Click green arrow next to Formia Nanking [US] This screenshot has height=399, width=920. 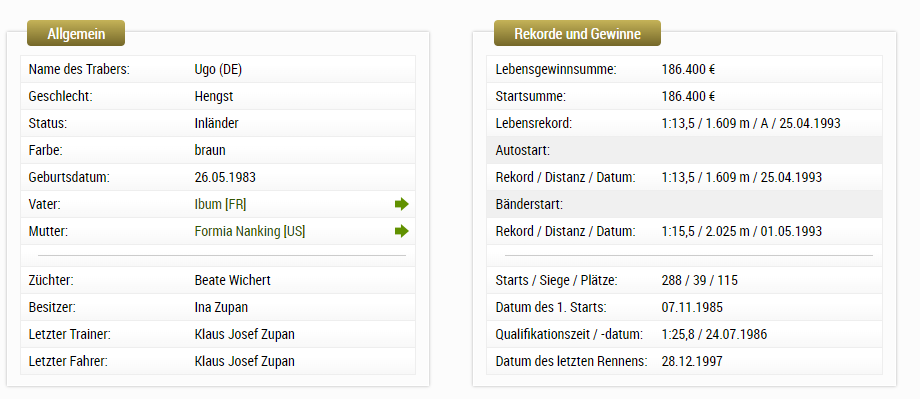pyautogui.click(x=401, y=231)
